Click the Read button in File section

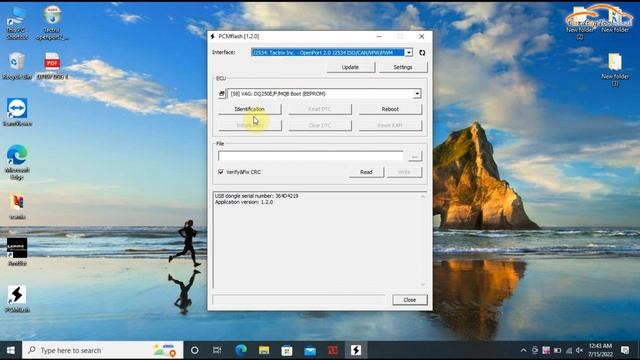coord(366,172)
